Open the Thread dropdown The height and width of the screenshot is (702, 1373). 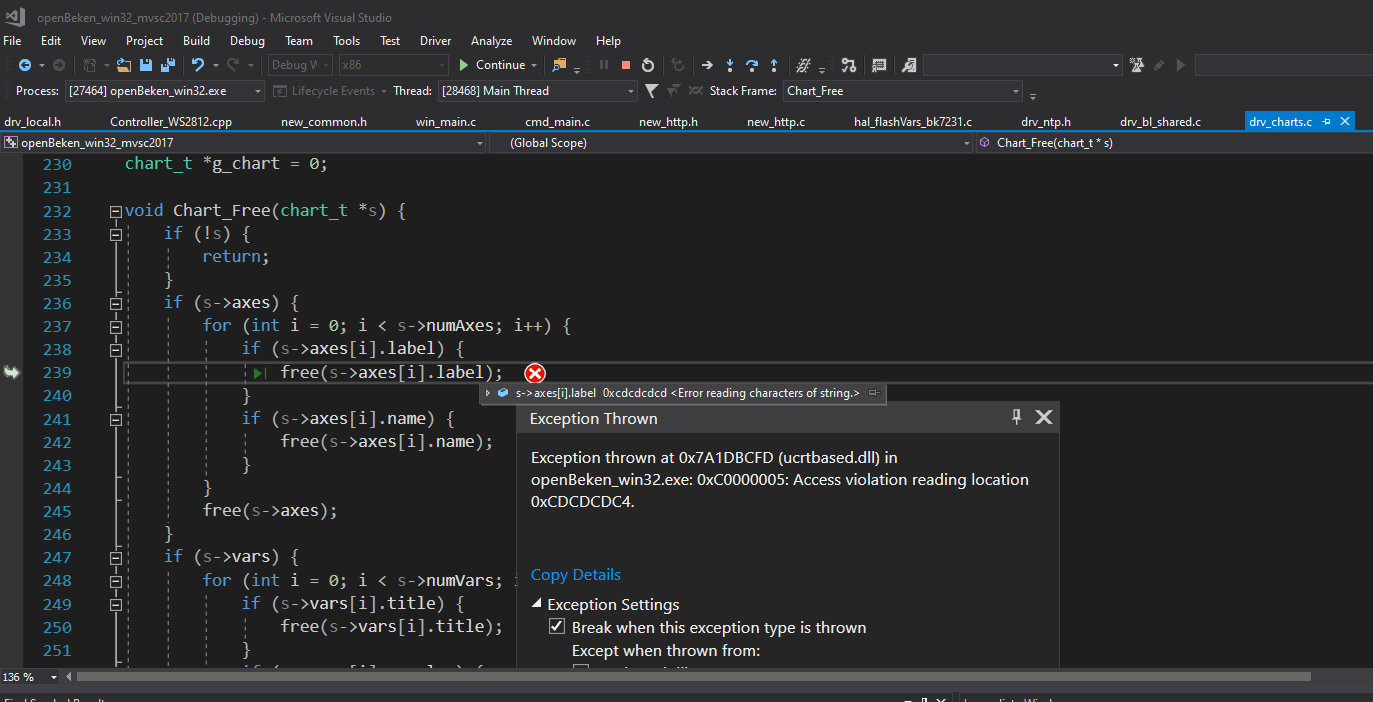(x=631, y=91)
